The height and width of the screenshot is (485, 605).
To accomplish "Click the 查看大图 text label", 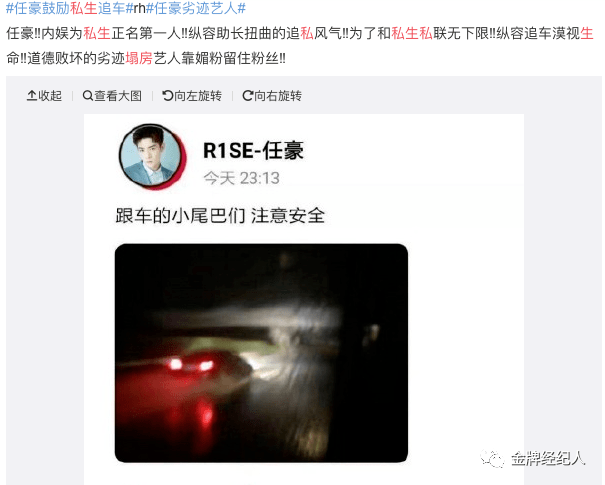I will point(118,96).
